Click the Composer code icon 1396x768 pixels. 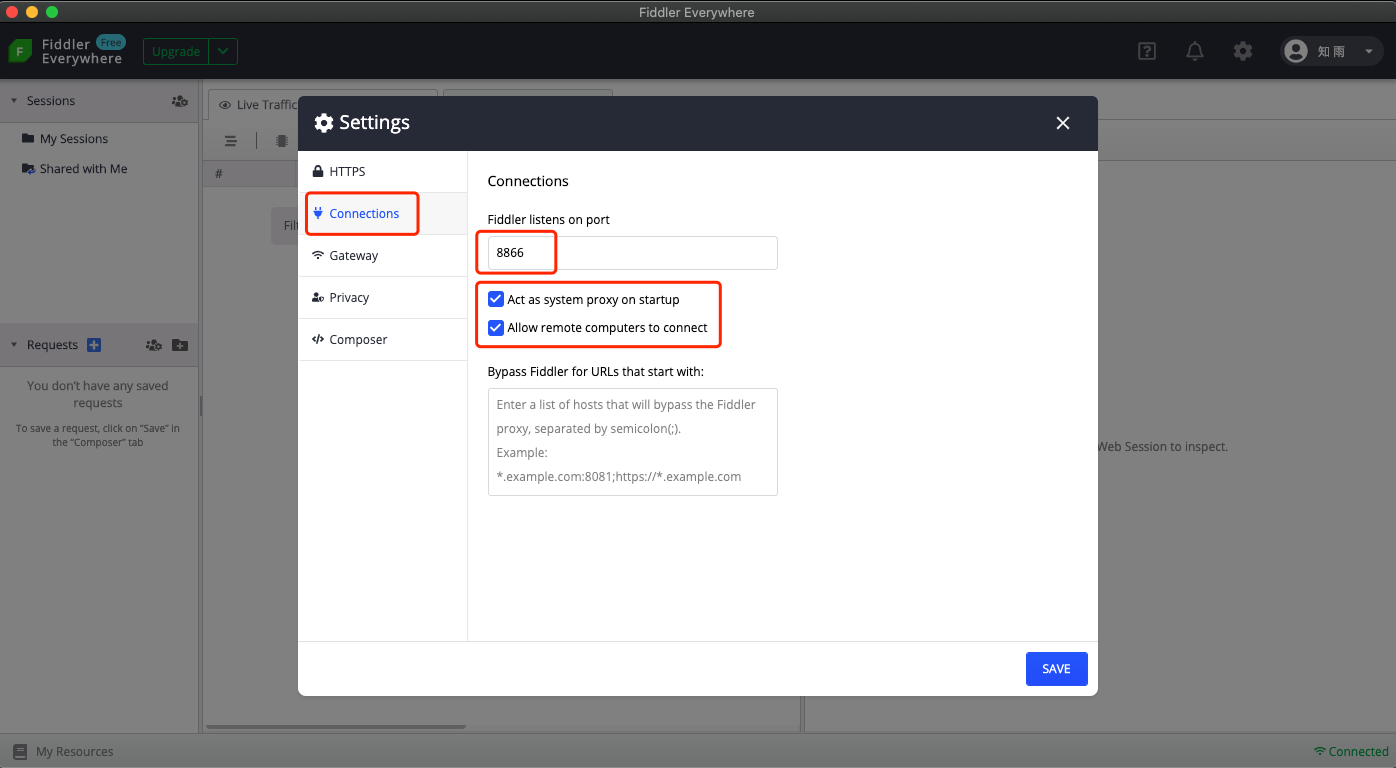click(x=318, y=340)
